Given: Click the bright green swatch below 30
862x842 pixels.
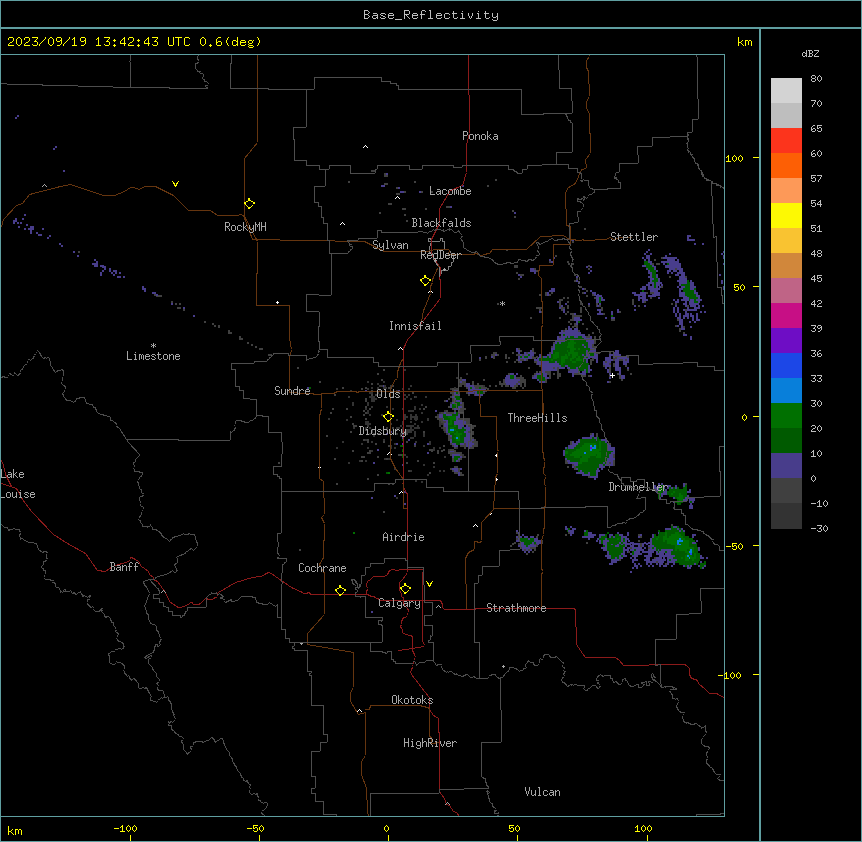Looking at the screenshot, I should [786, 416].
